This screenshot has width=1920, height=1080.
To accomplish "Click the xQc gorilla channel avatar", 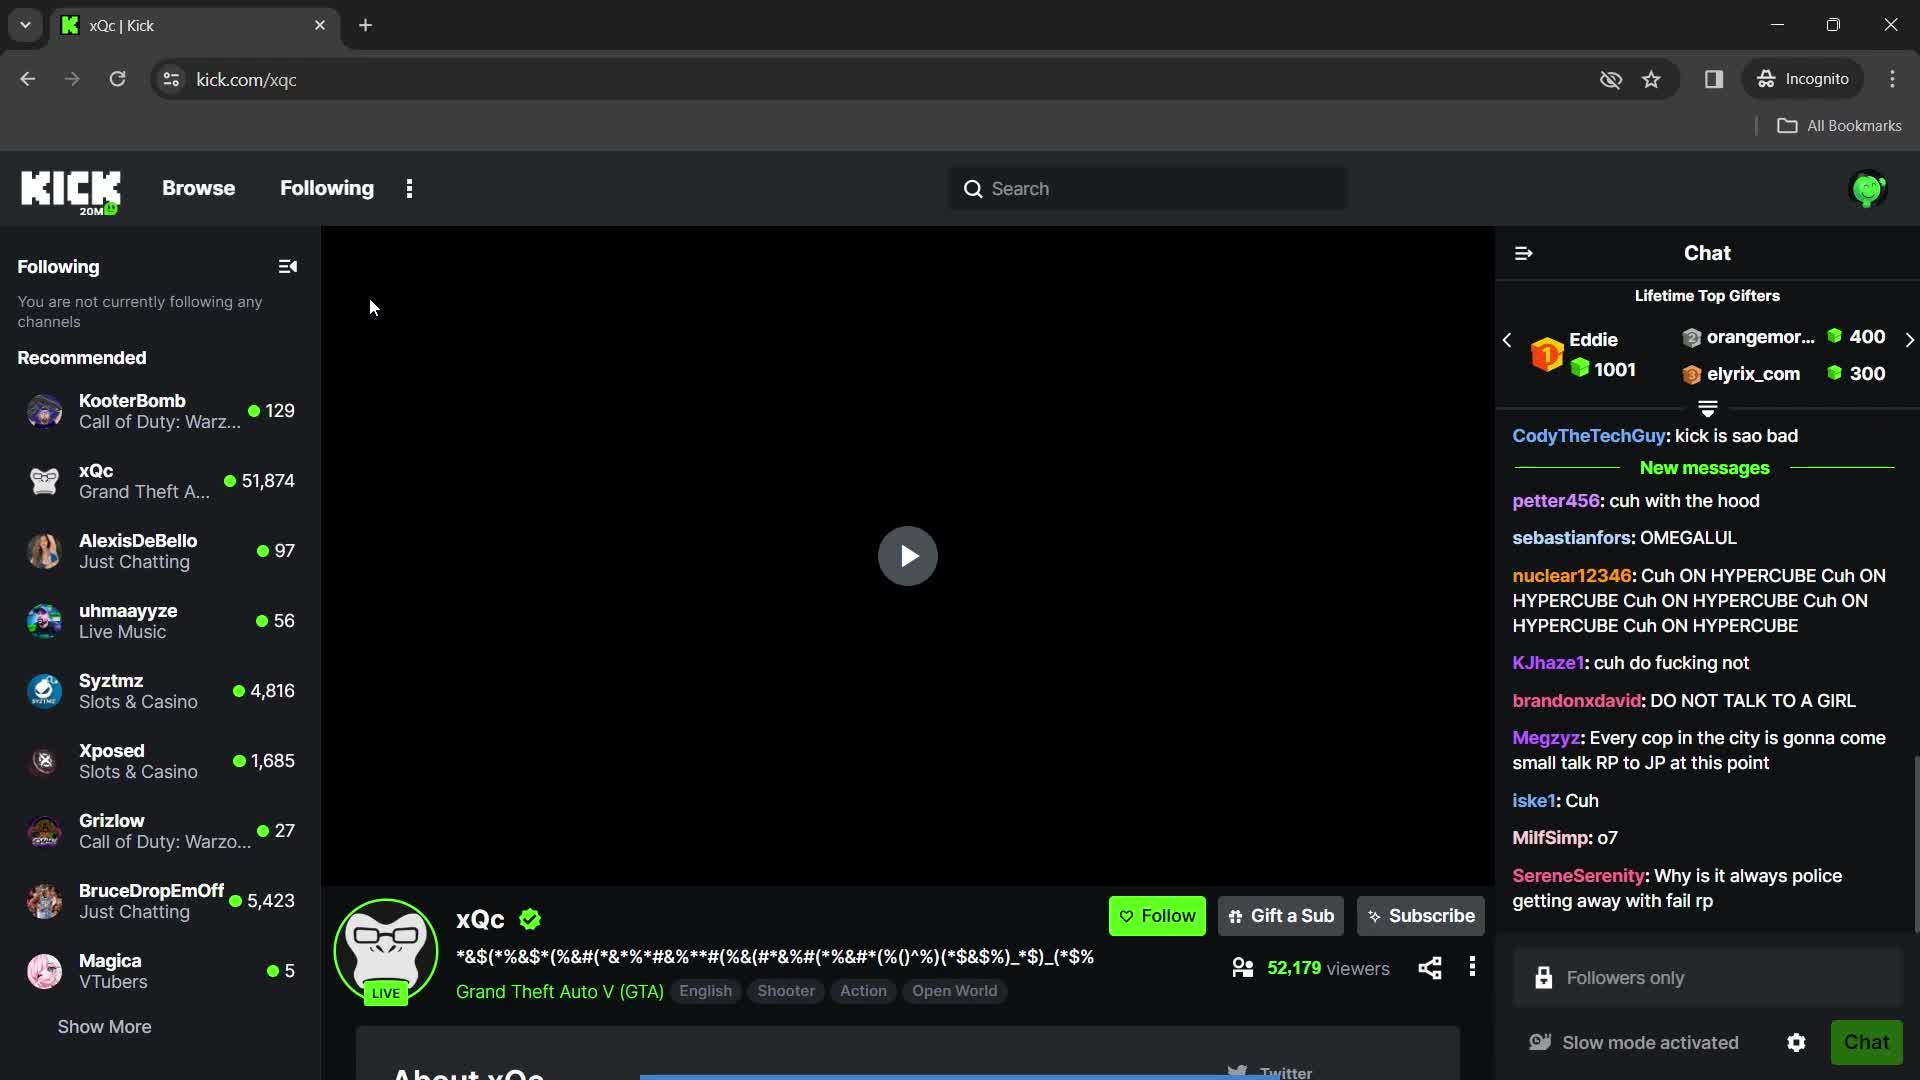I will point(386,951).
